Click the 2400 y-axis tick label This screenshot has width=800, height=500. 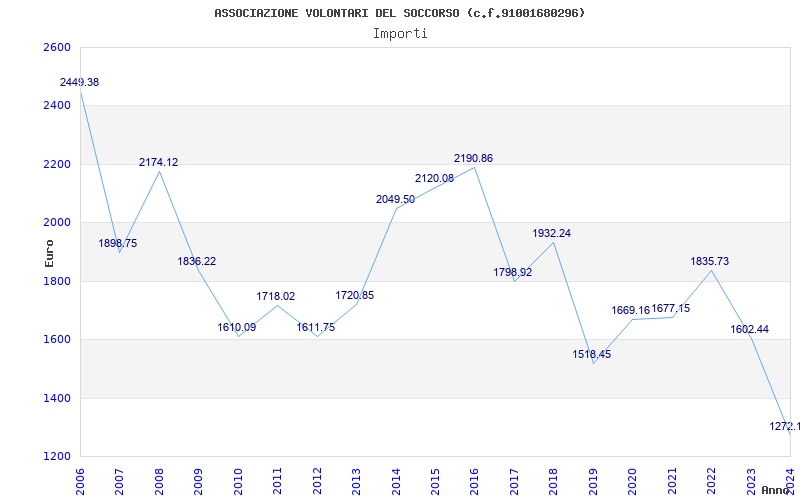click(56, 106)
